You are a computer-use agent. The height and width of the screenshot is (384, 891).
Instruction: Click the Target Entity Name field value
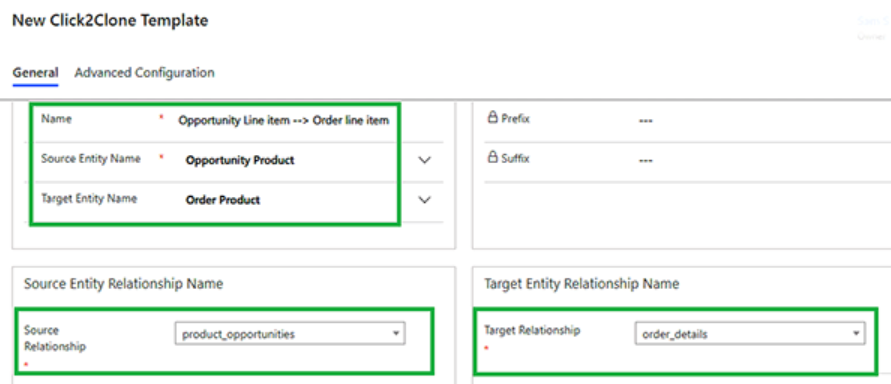(223, 200)
